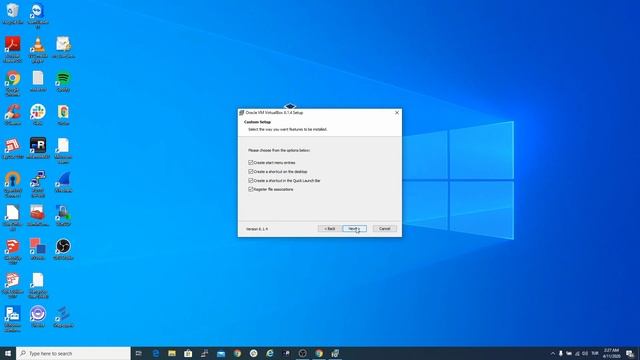Select the TeamViewer desktop icon
The height and width of the screenshot is (360, 640).
38,16
